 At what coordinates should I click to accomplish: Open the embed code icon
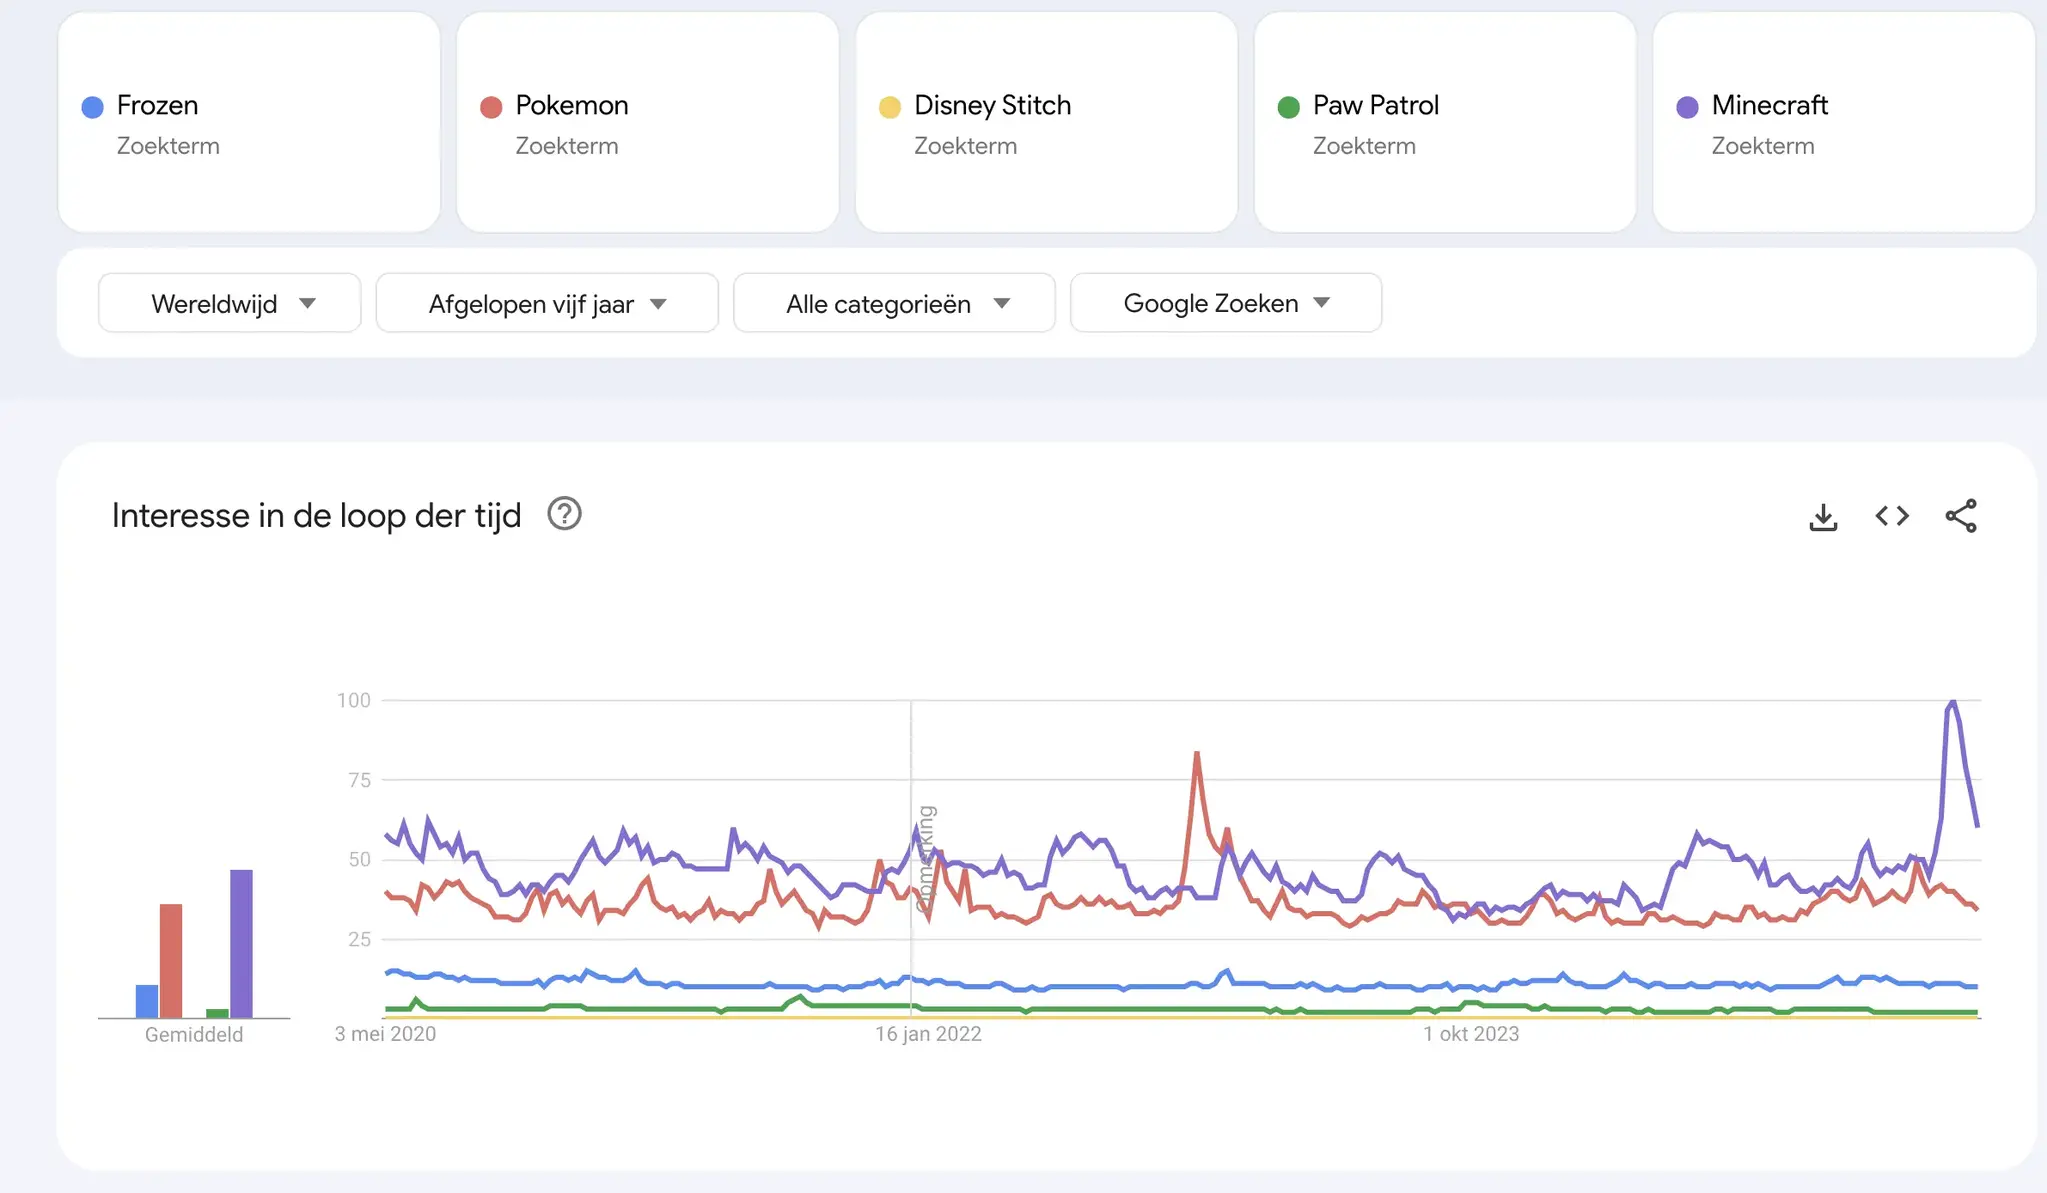pos(1892,516)
